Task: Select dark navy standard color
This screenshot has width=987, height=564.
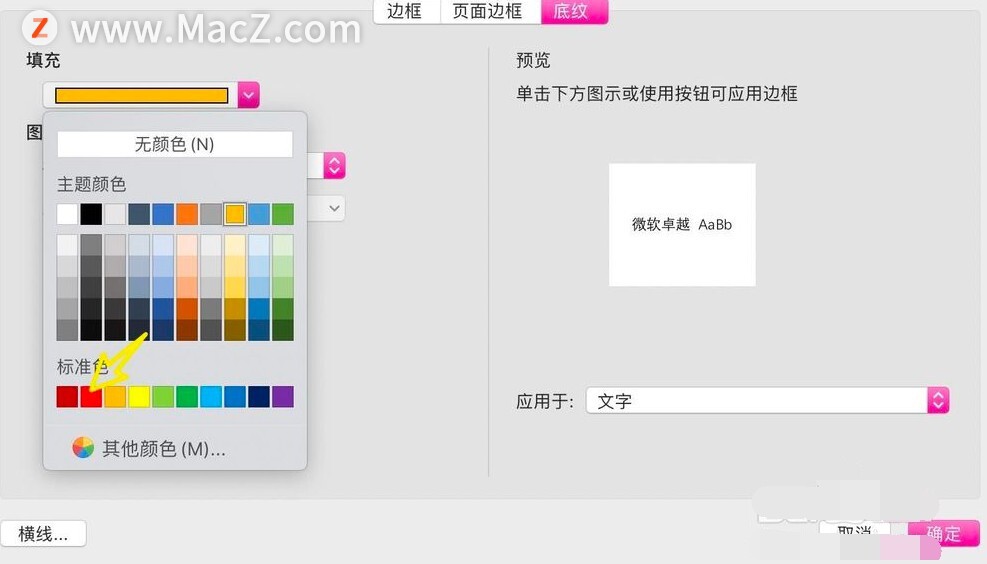Action: 259,397
